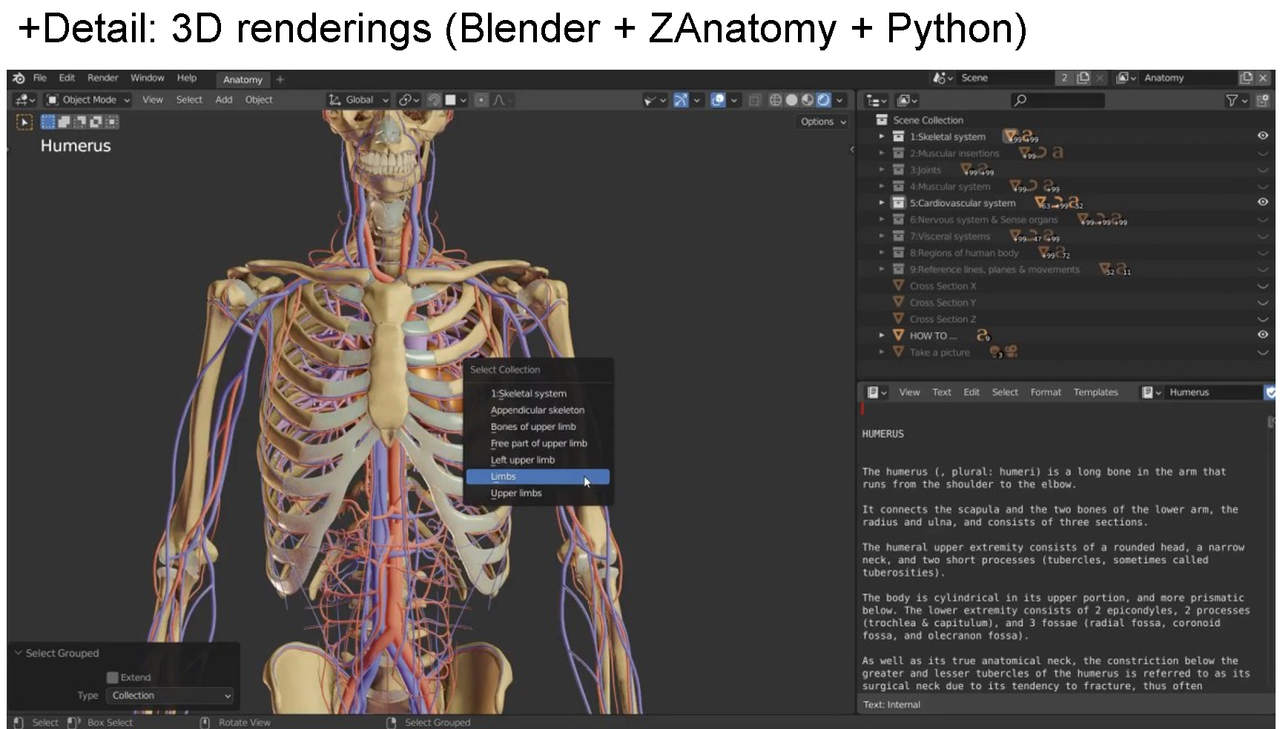Open the Object Mode dropdown
The width and height of the screenshot is (1280, 729).
(89, 100)
